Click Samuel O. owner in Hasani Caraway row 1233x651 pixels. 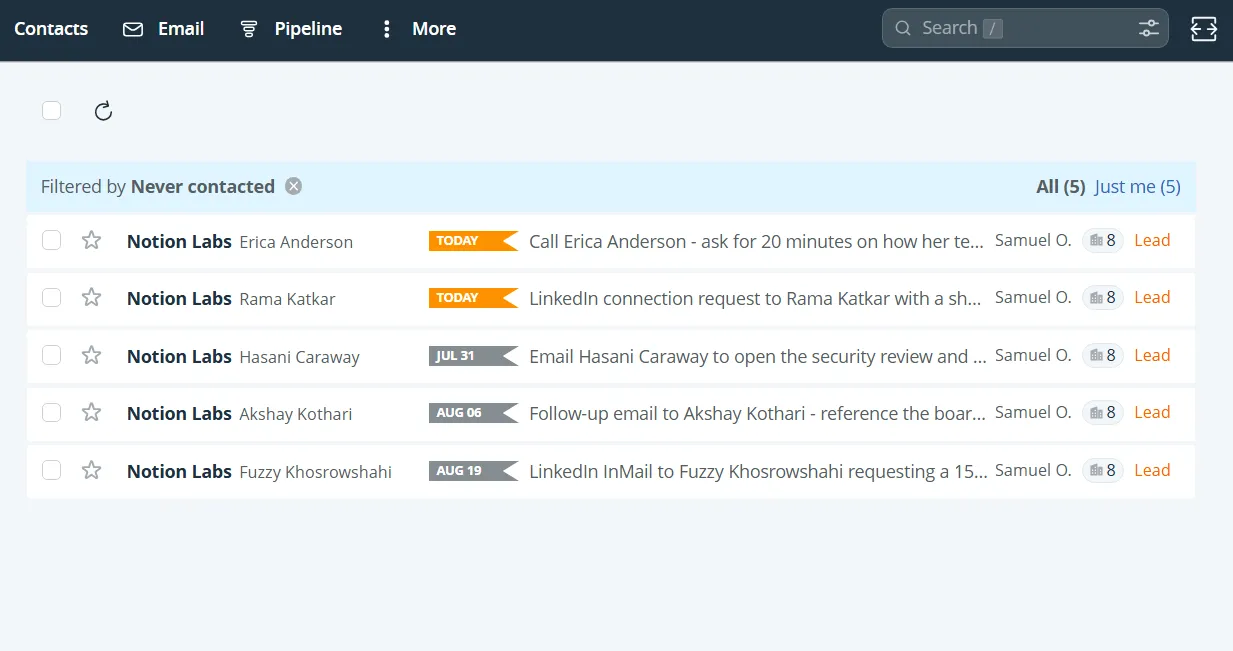coord(1033,355)
